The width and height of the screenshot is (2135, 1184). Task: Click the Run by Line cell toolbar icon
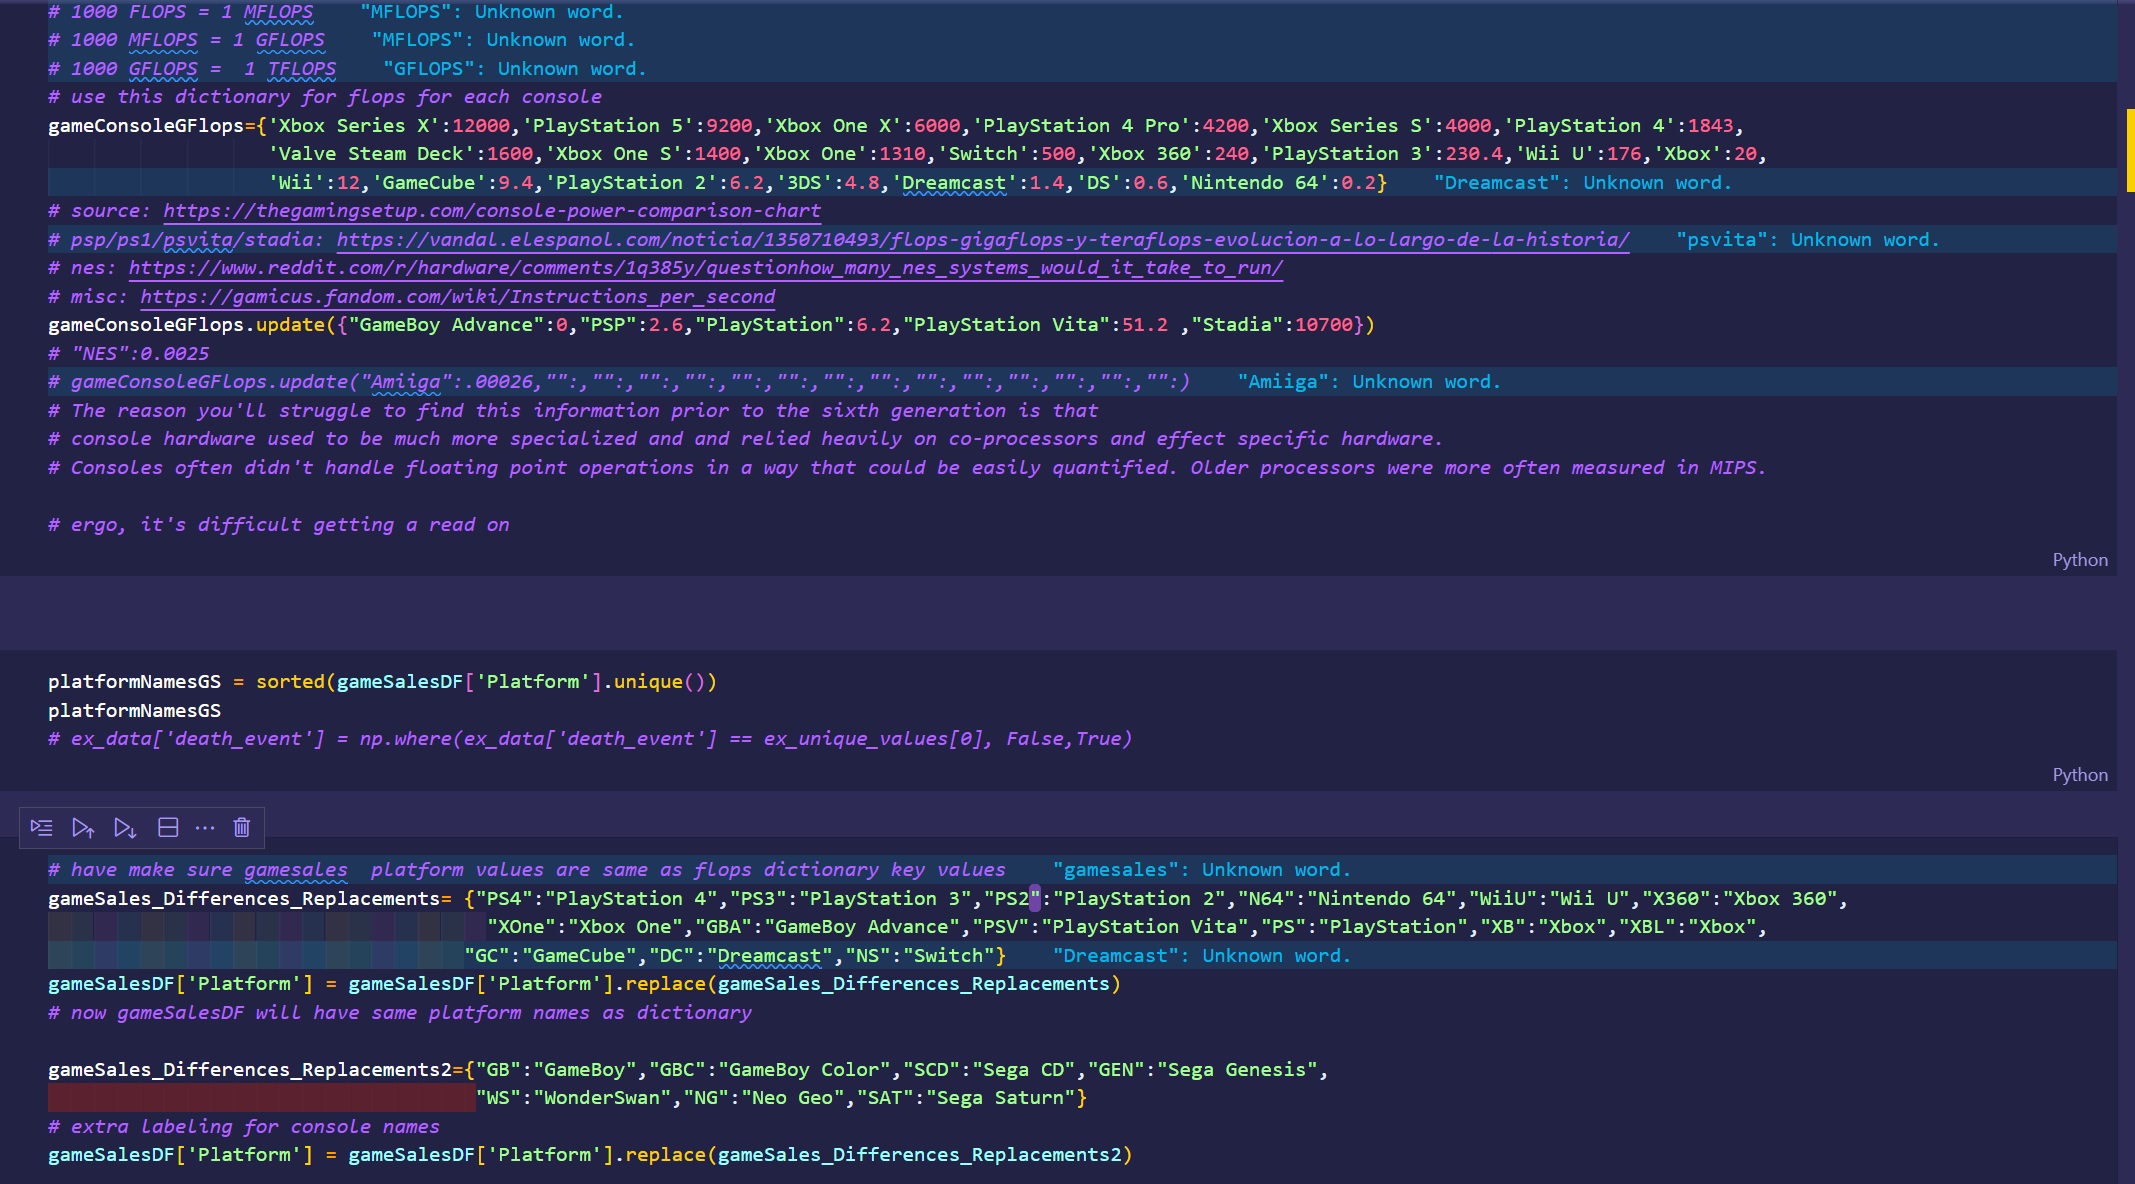41,827
